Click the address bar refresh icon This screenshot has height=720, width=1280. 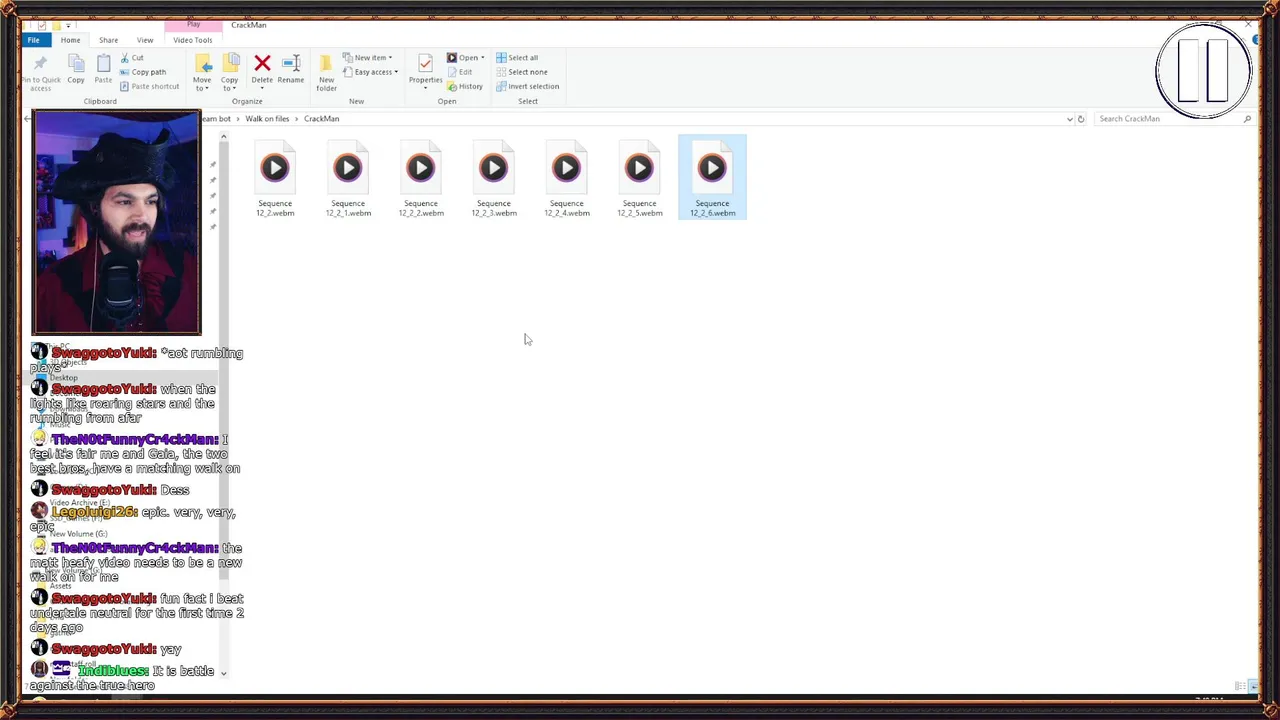pyautogui.click(x=1080, y=119)
